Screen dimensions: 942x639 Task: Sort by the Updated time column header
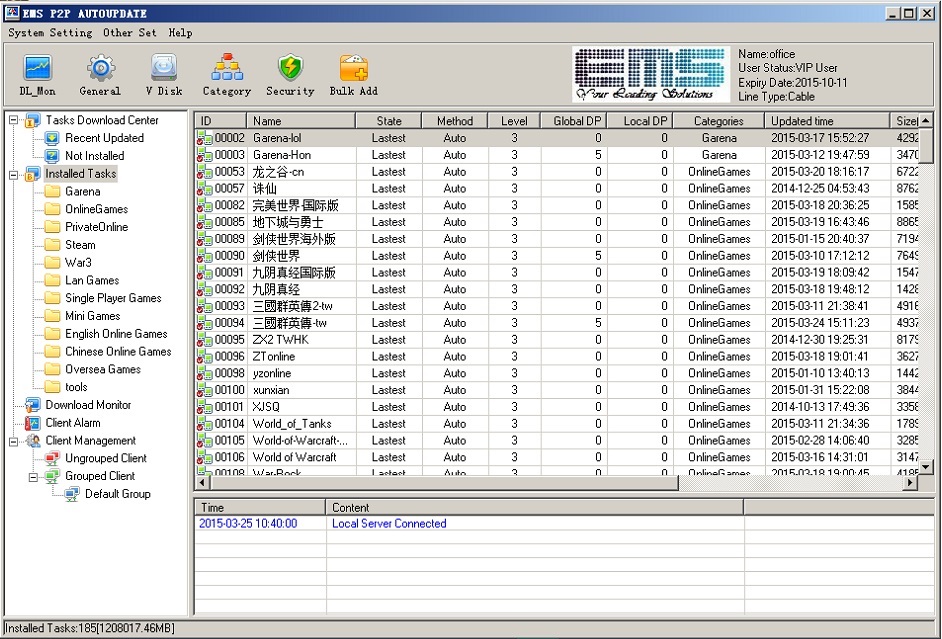click(828, 121)
